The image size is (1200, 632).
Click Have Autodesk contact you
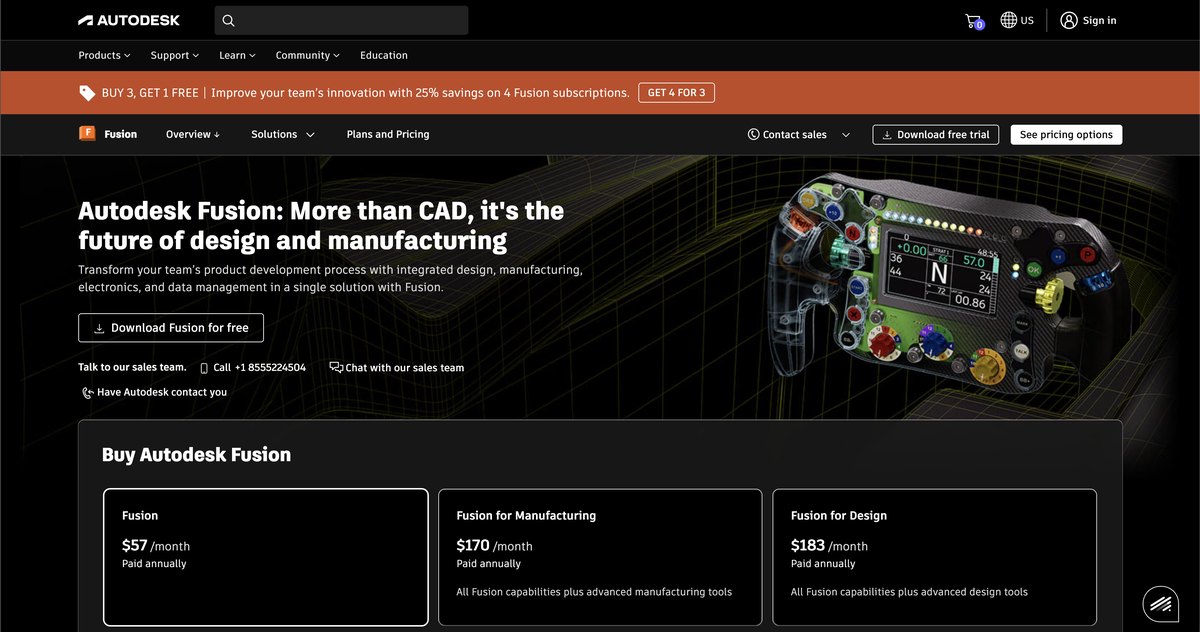[162, 392]
